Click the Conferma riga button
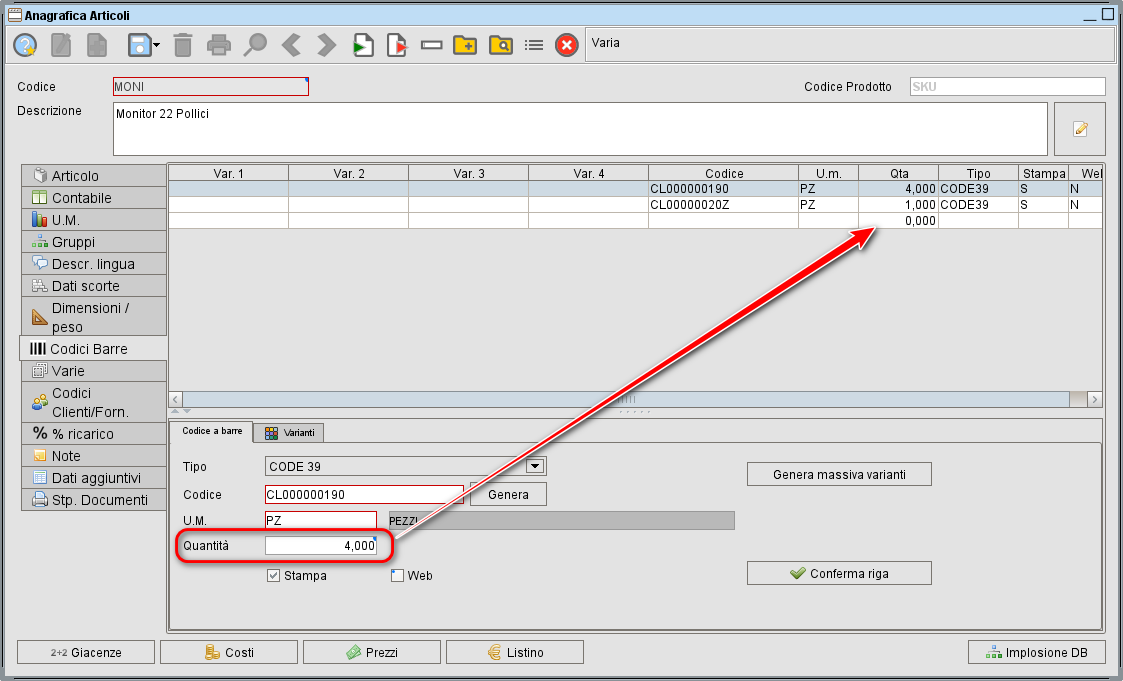 838,573
